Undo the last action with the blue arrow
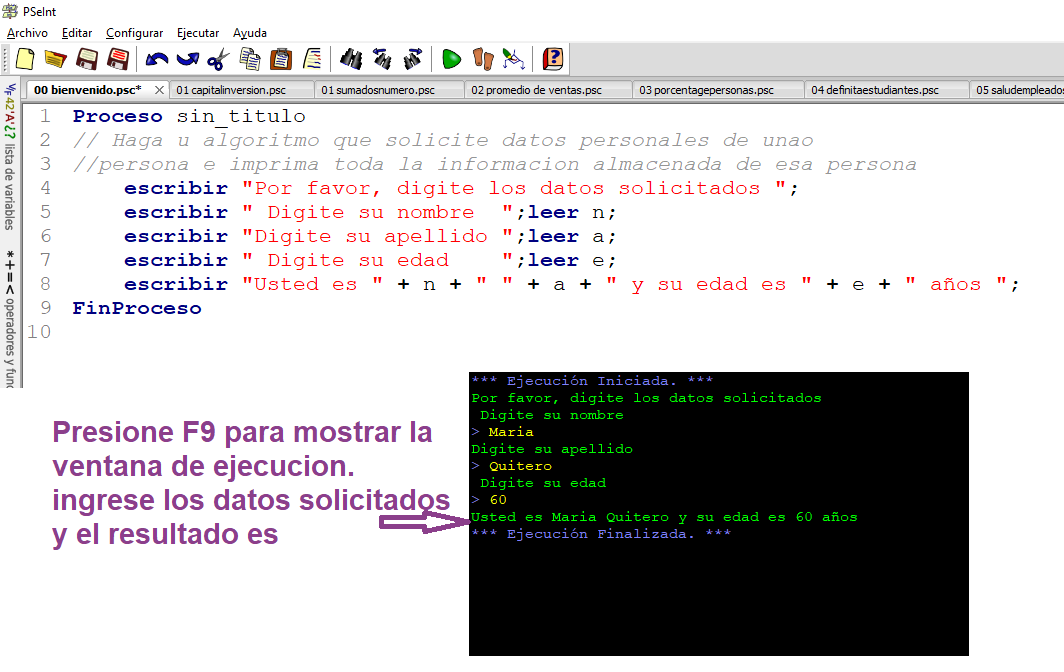 pyautogui.click(x=157, y=59)
